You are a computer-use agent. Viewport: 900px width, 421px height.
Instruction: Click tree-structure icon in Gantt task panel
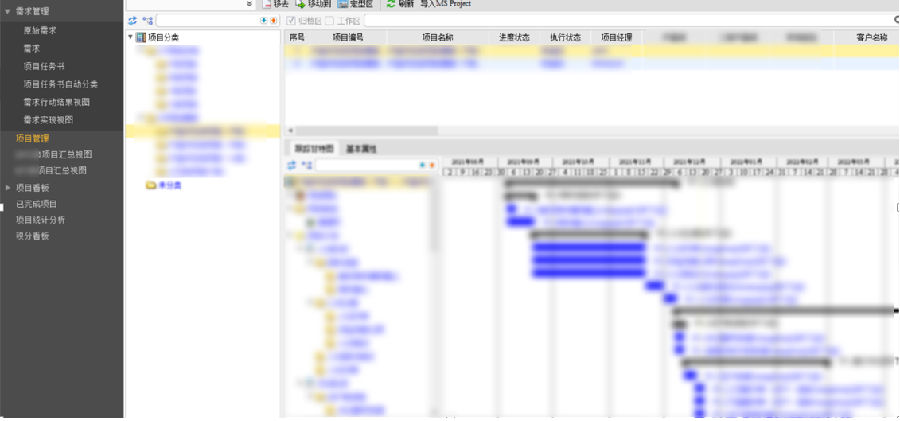tap(307, 165)
